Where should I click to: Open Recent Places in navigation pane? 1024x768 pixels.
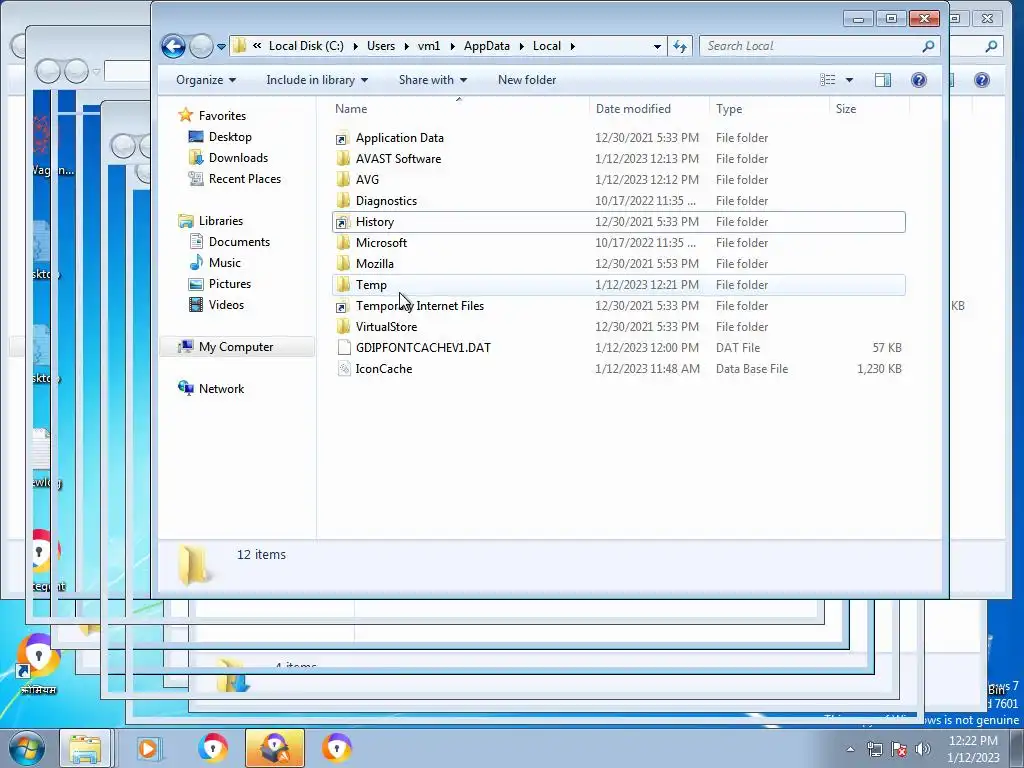[245, 178]
